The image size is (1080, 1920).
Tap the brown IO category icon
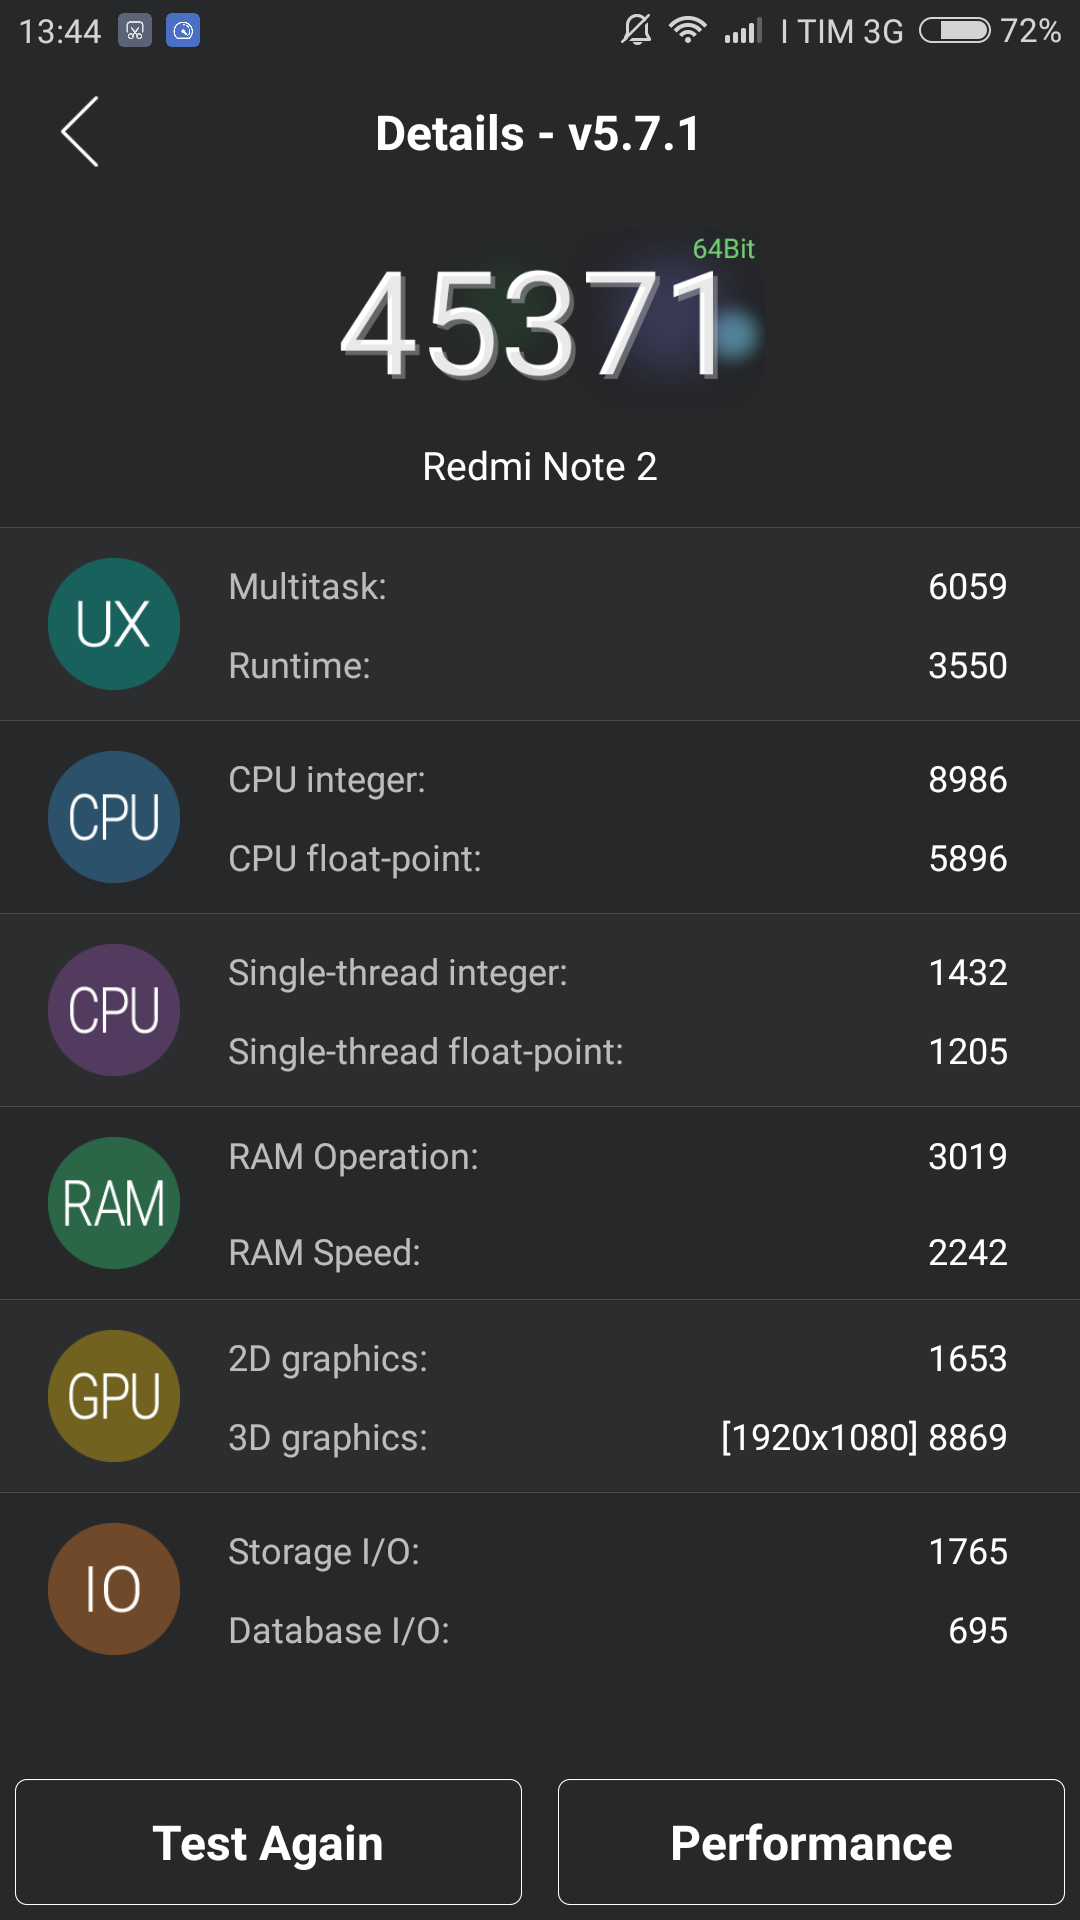click(x=114, y=1589)
